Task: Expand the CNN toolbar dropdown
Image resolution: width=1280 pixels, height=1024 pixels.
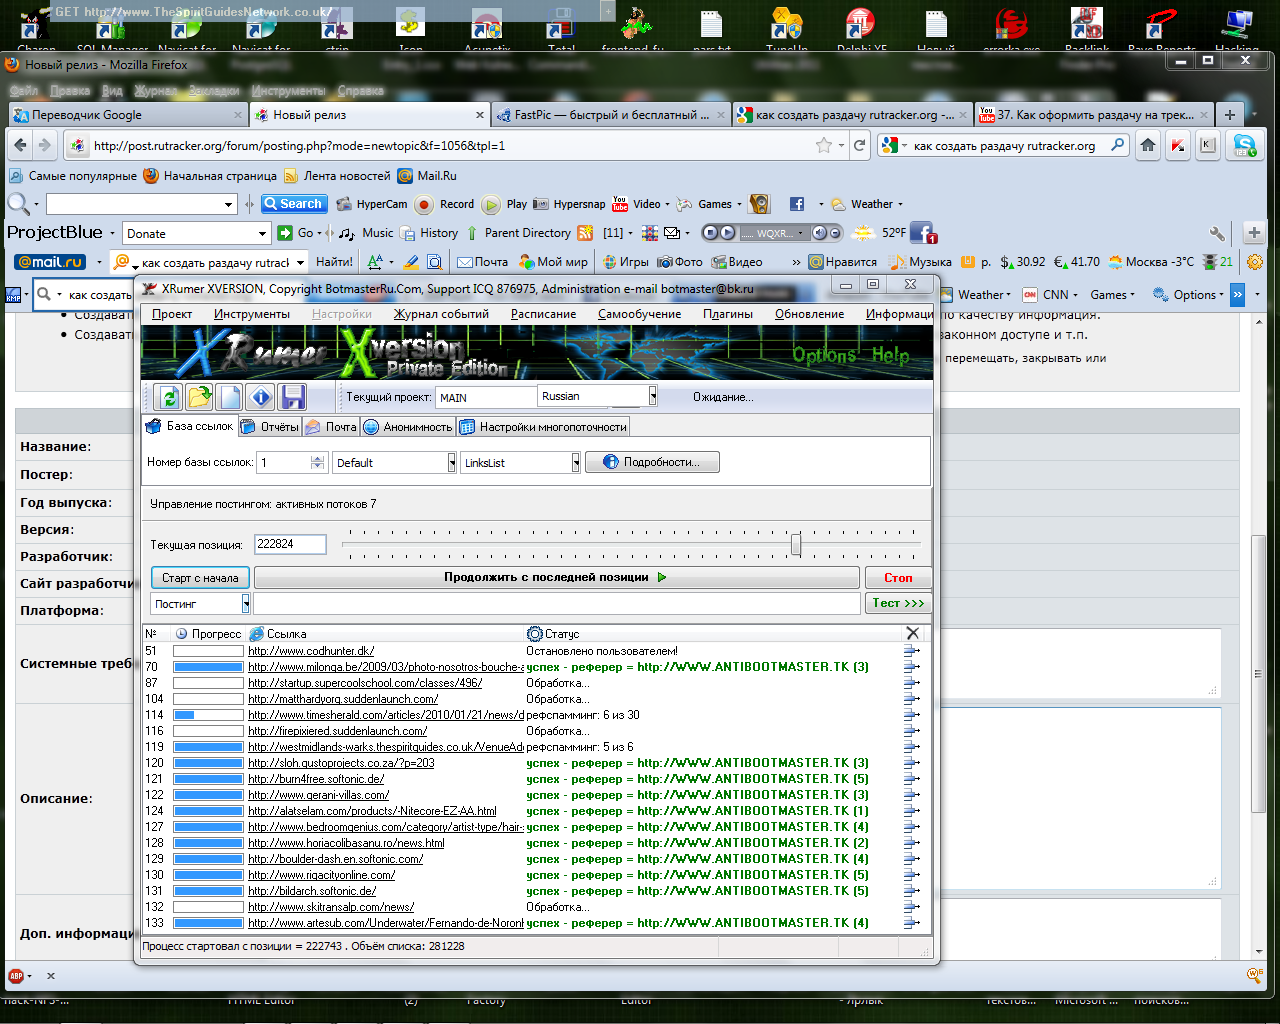Action: (1075, 295)
